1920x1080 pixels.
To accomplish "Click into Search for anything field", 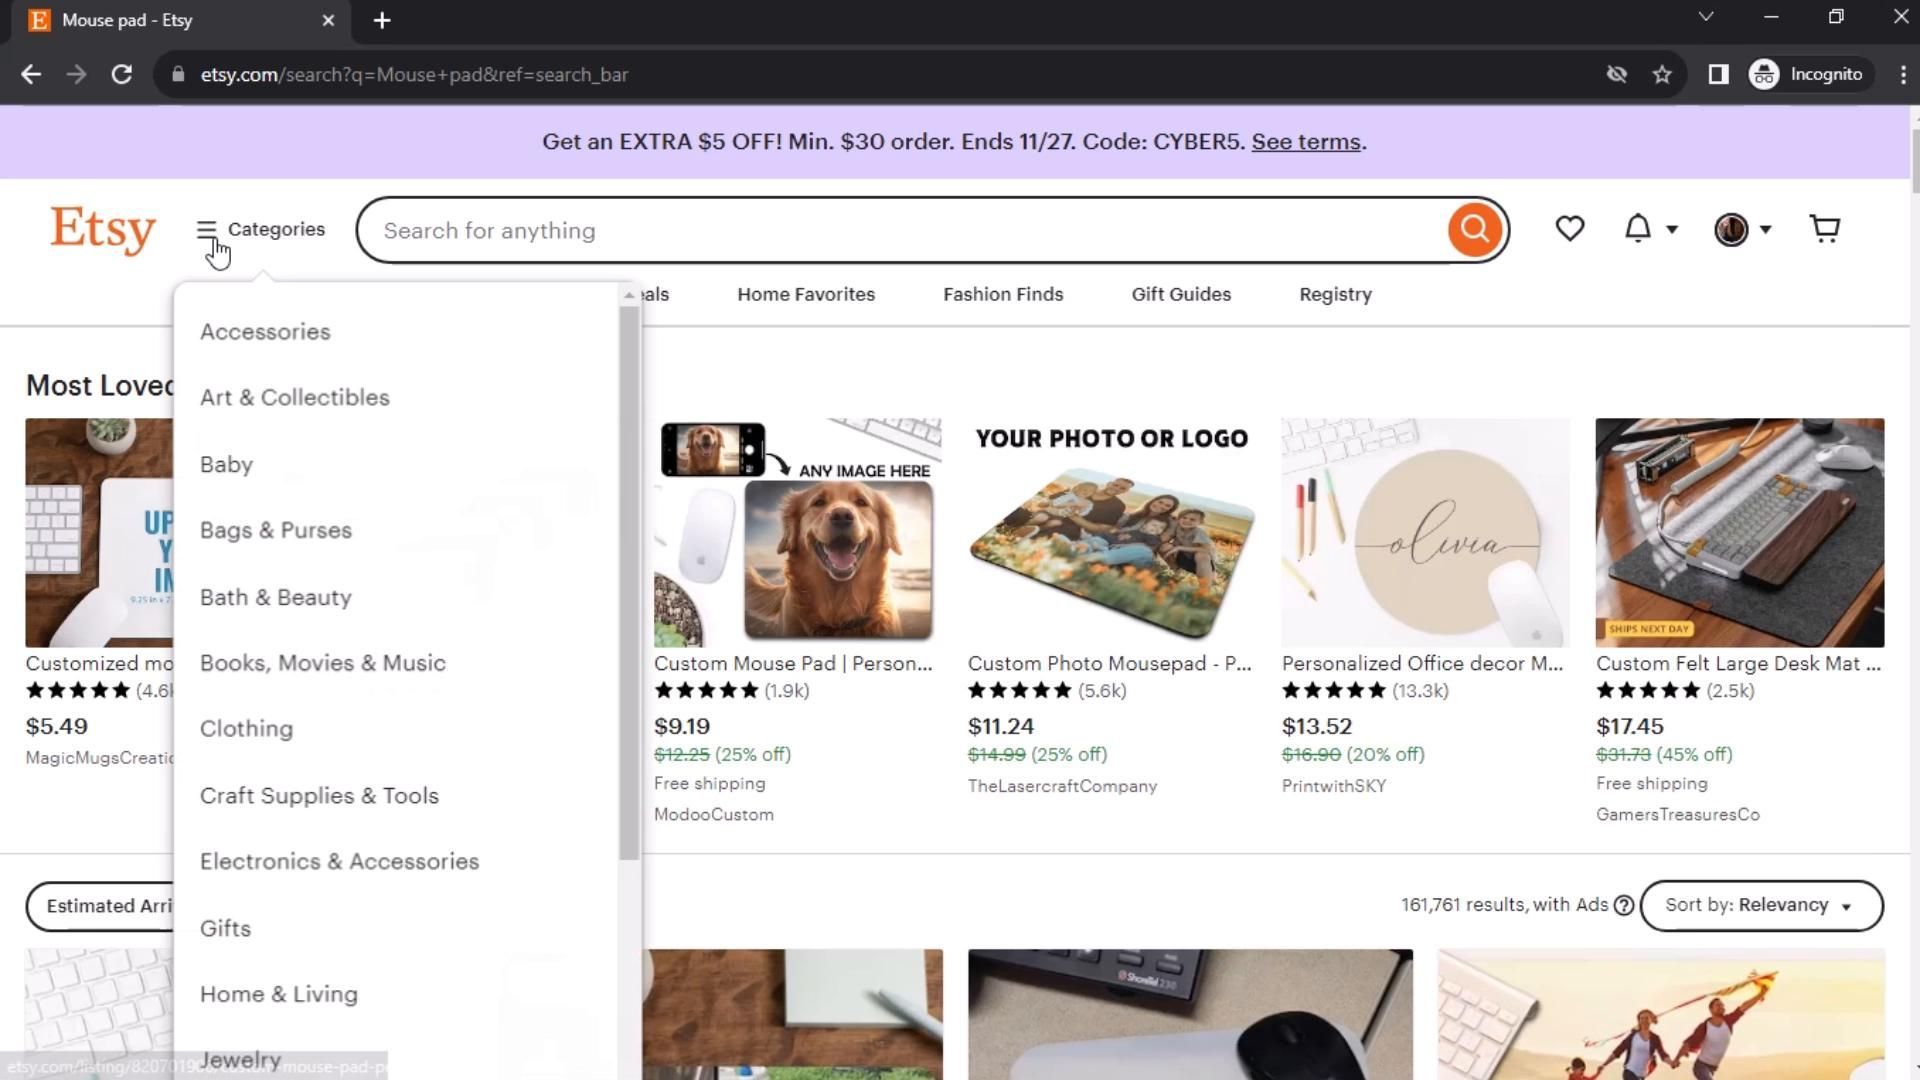I will 900,231.
